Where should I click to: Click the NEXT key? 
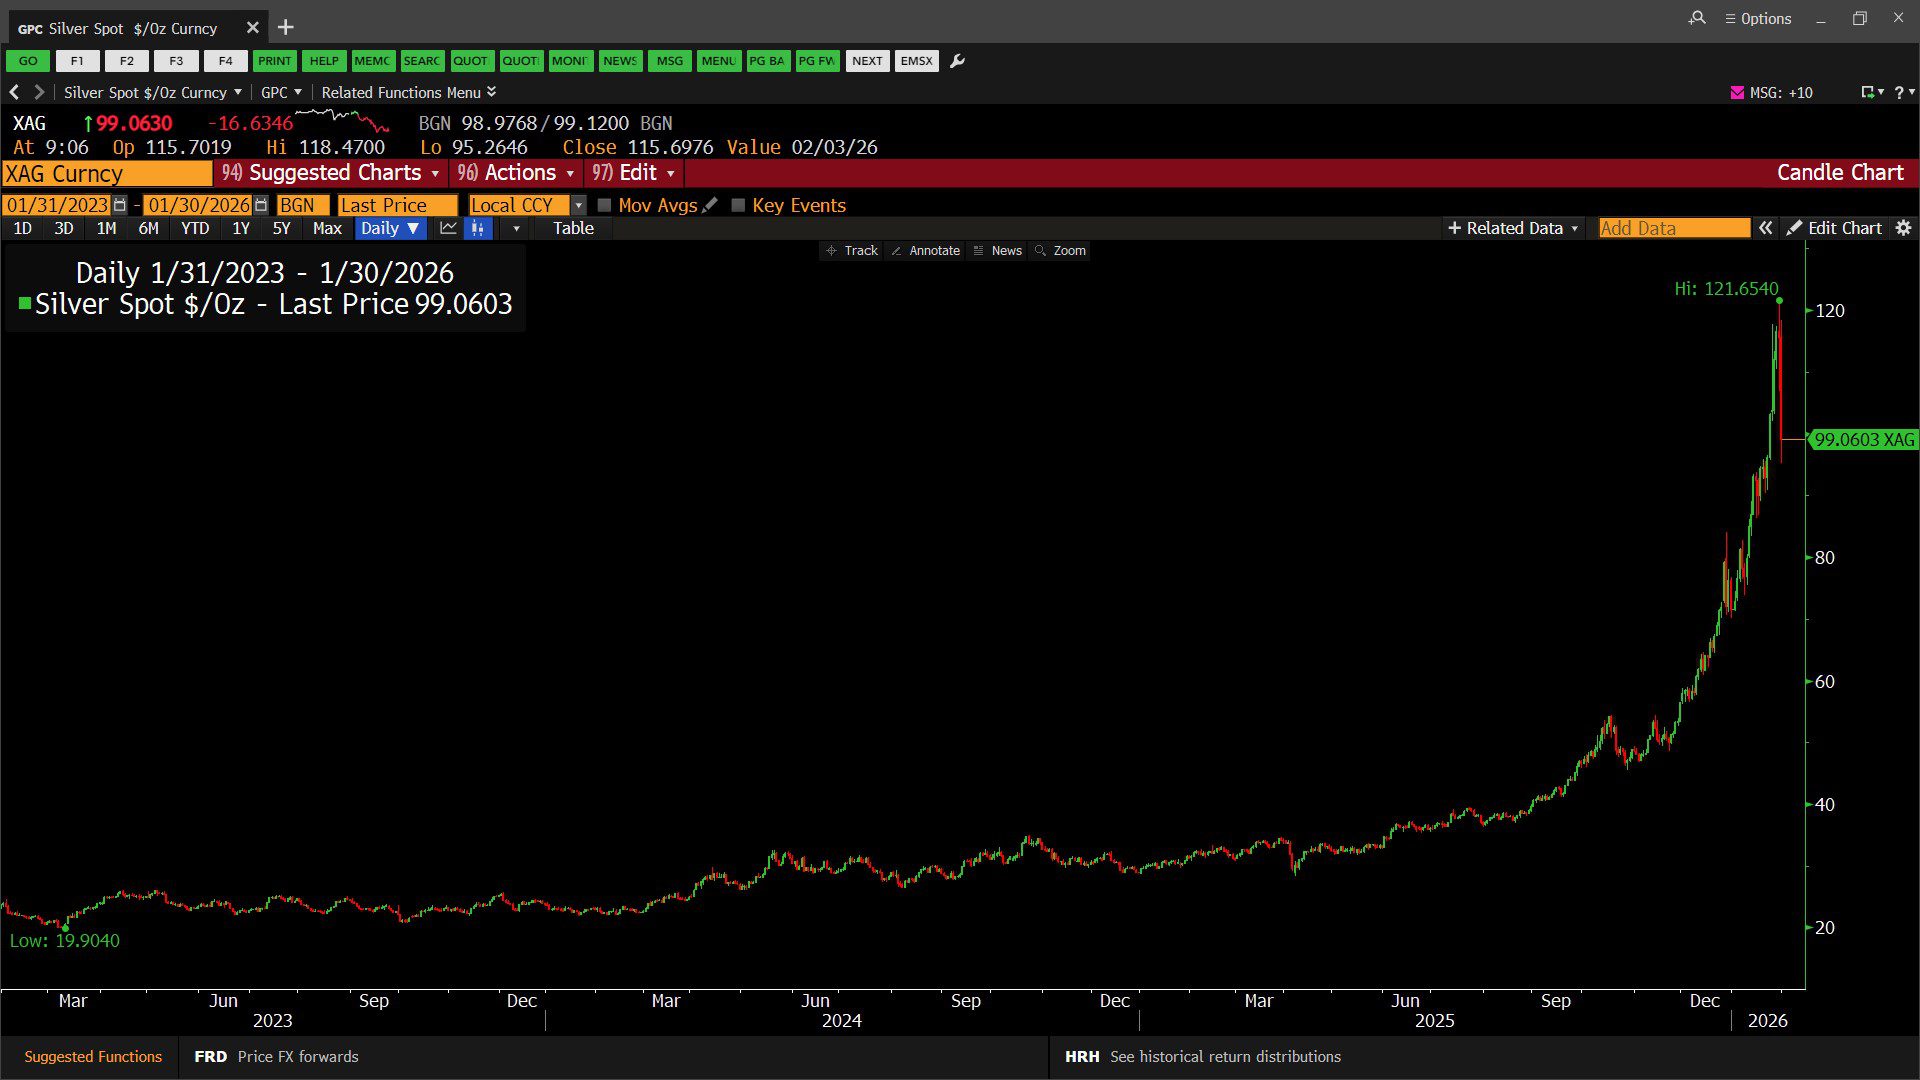[x=867, y=61]
